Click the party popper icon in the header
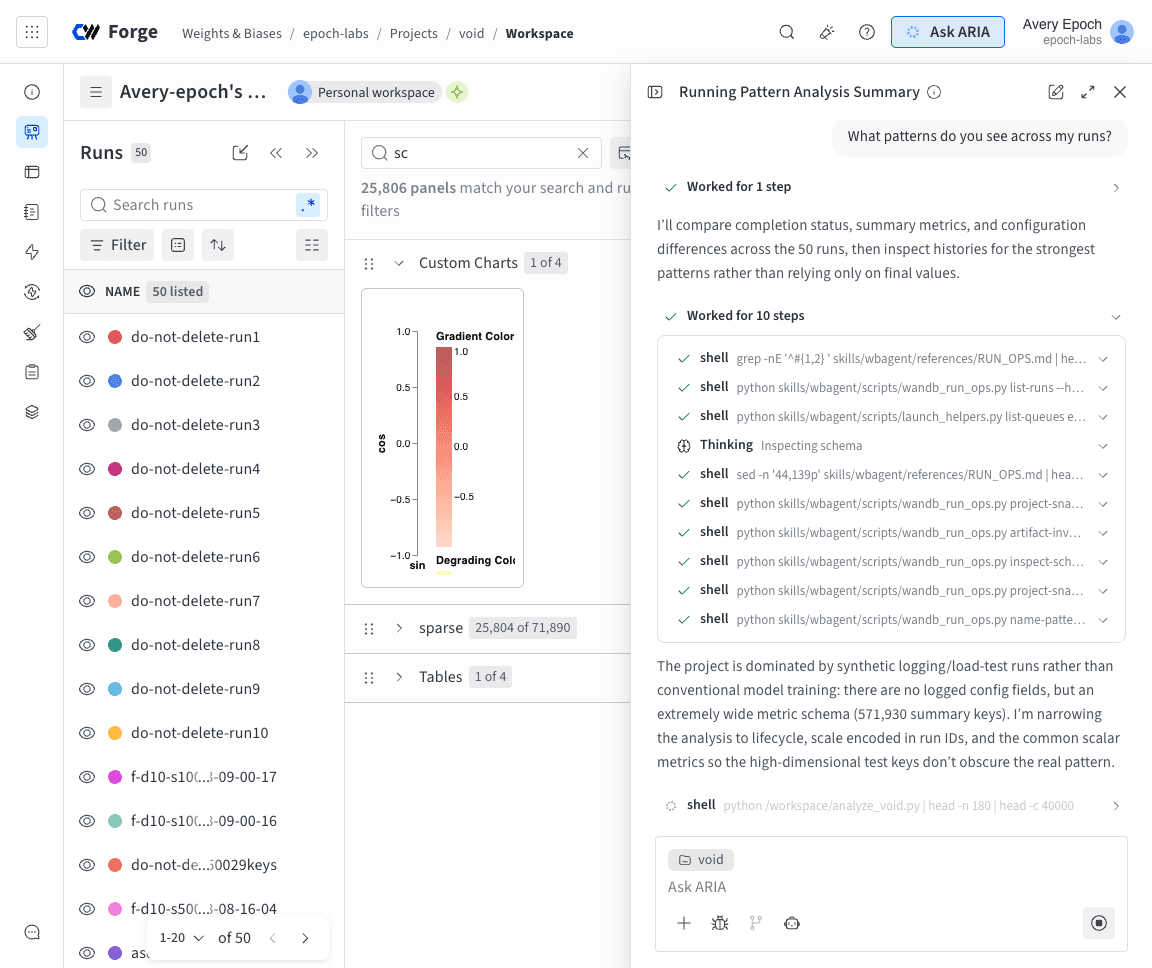The width and height of the screenshot is (1152, 968). point(827,32)
